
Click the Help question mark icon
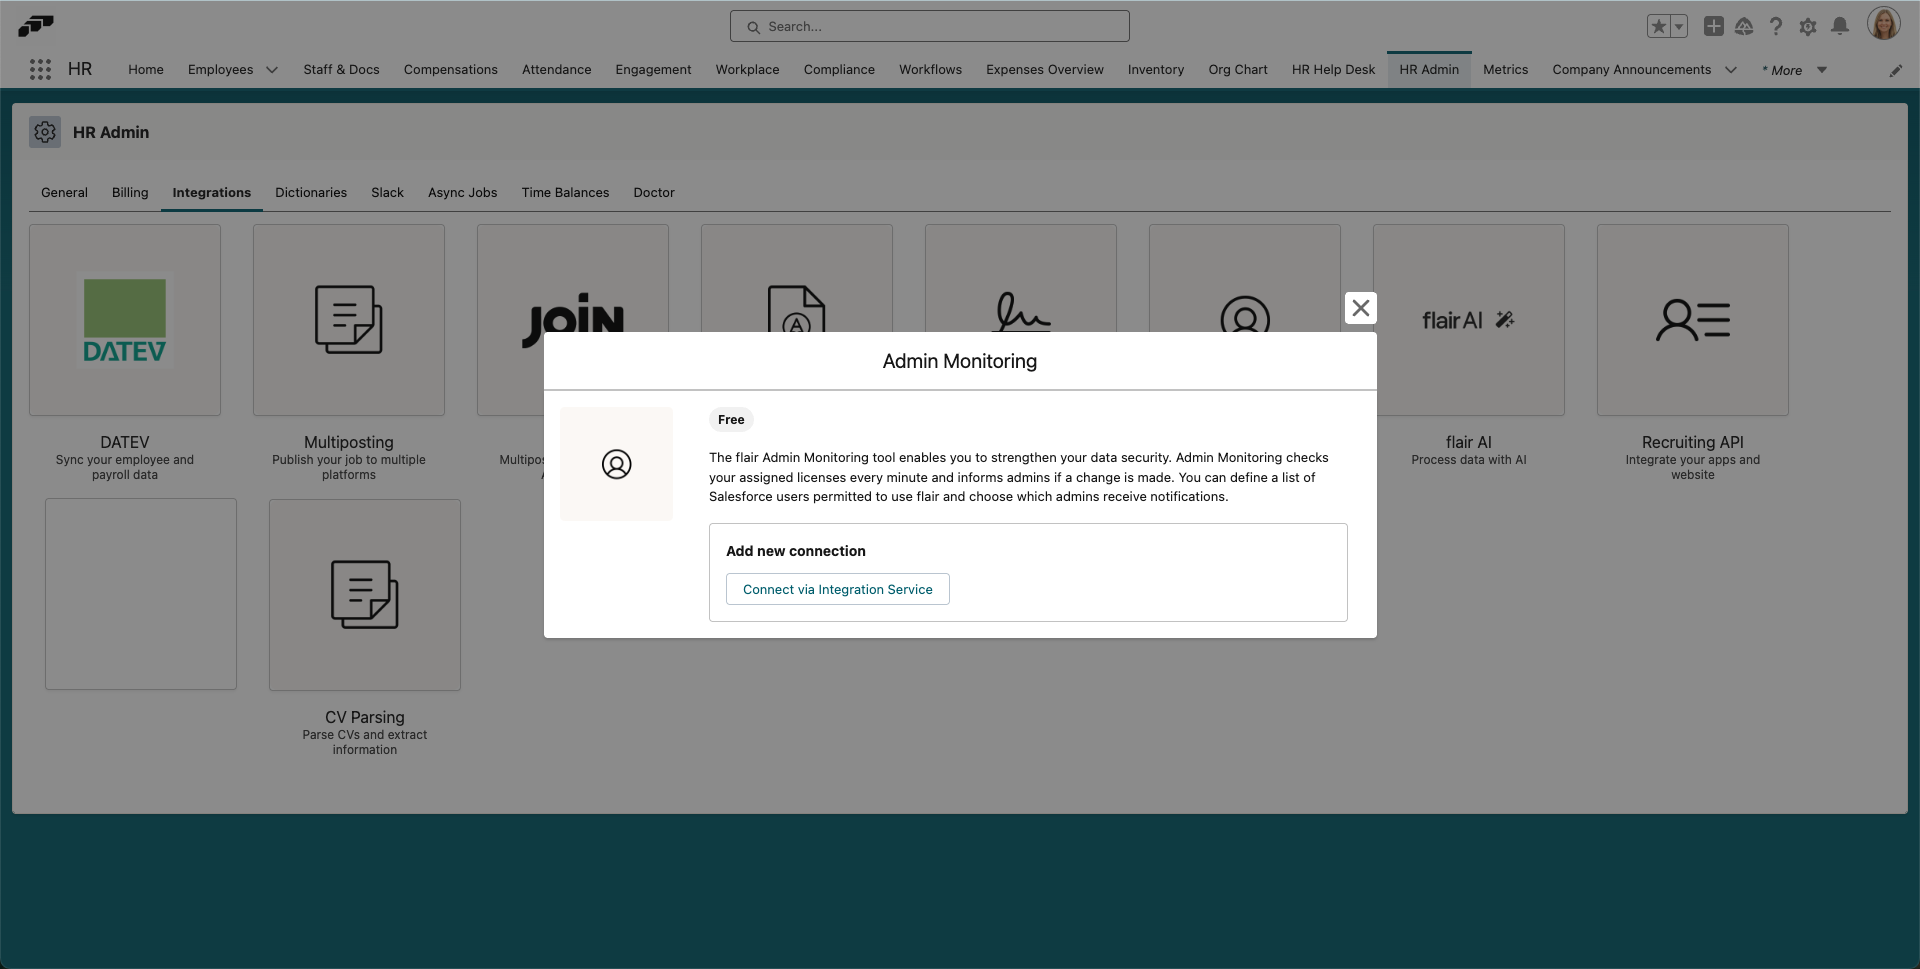tap(1775, 27)
